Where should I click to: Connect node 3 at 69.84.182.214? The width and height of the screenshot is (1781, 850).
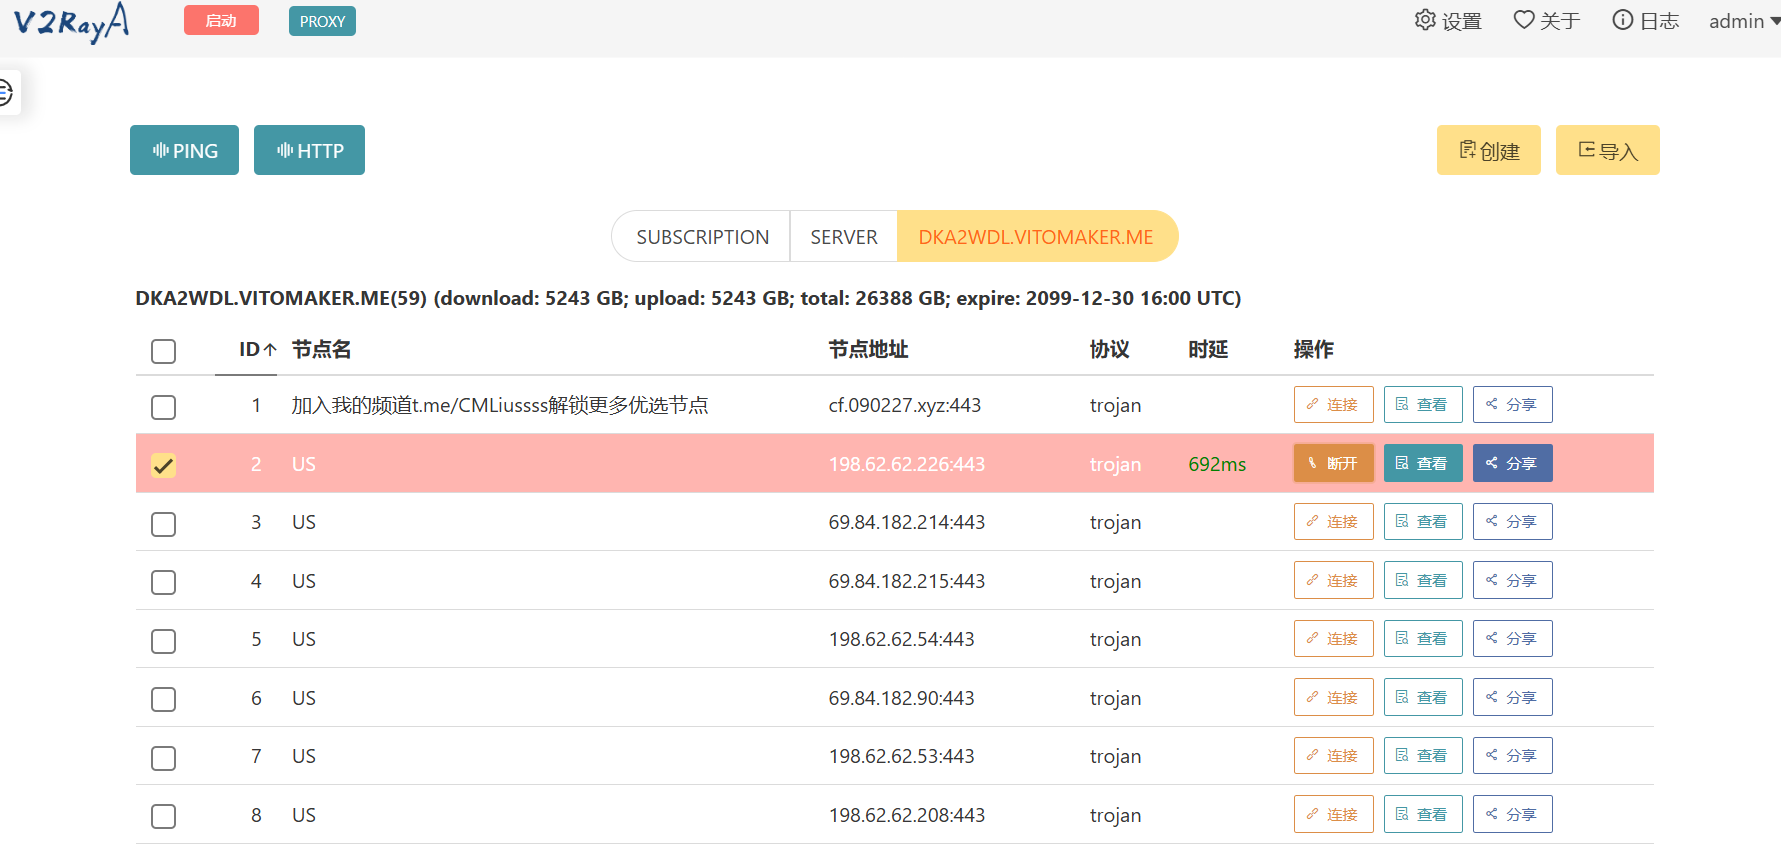[x=1333, y=521]
